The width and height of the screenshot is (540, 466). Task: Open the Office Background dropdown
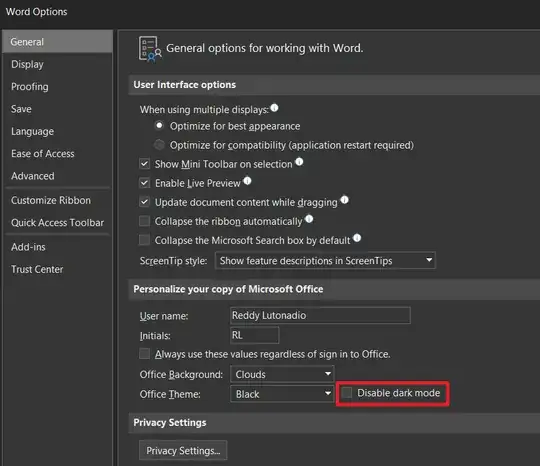coord(282,374)
